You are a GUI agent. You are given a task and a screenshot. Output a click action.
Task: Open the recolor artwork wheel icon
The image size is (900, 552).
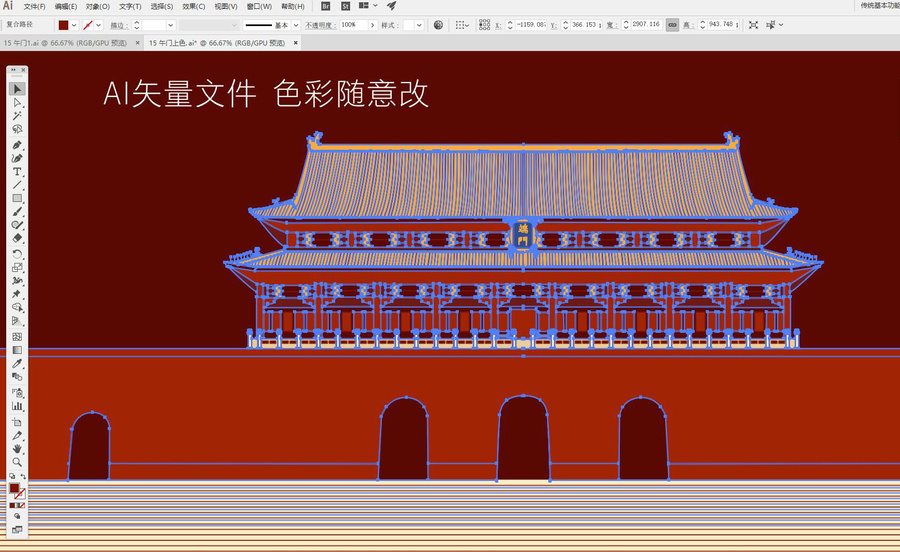(x=438, y=25)
